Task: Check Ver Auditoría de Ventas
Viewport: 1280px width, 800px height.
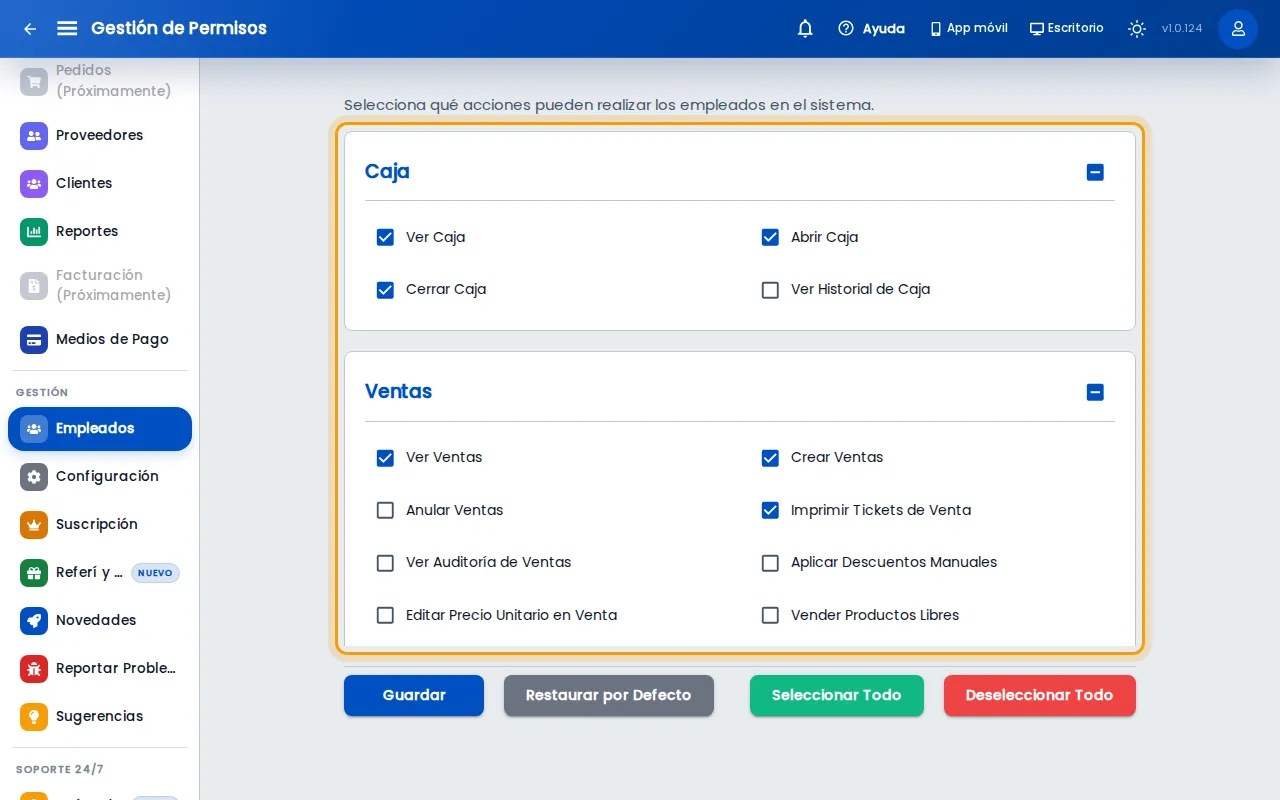Action: [385, 563]
